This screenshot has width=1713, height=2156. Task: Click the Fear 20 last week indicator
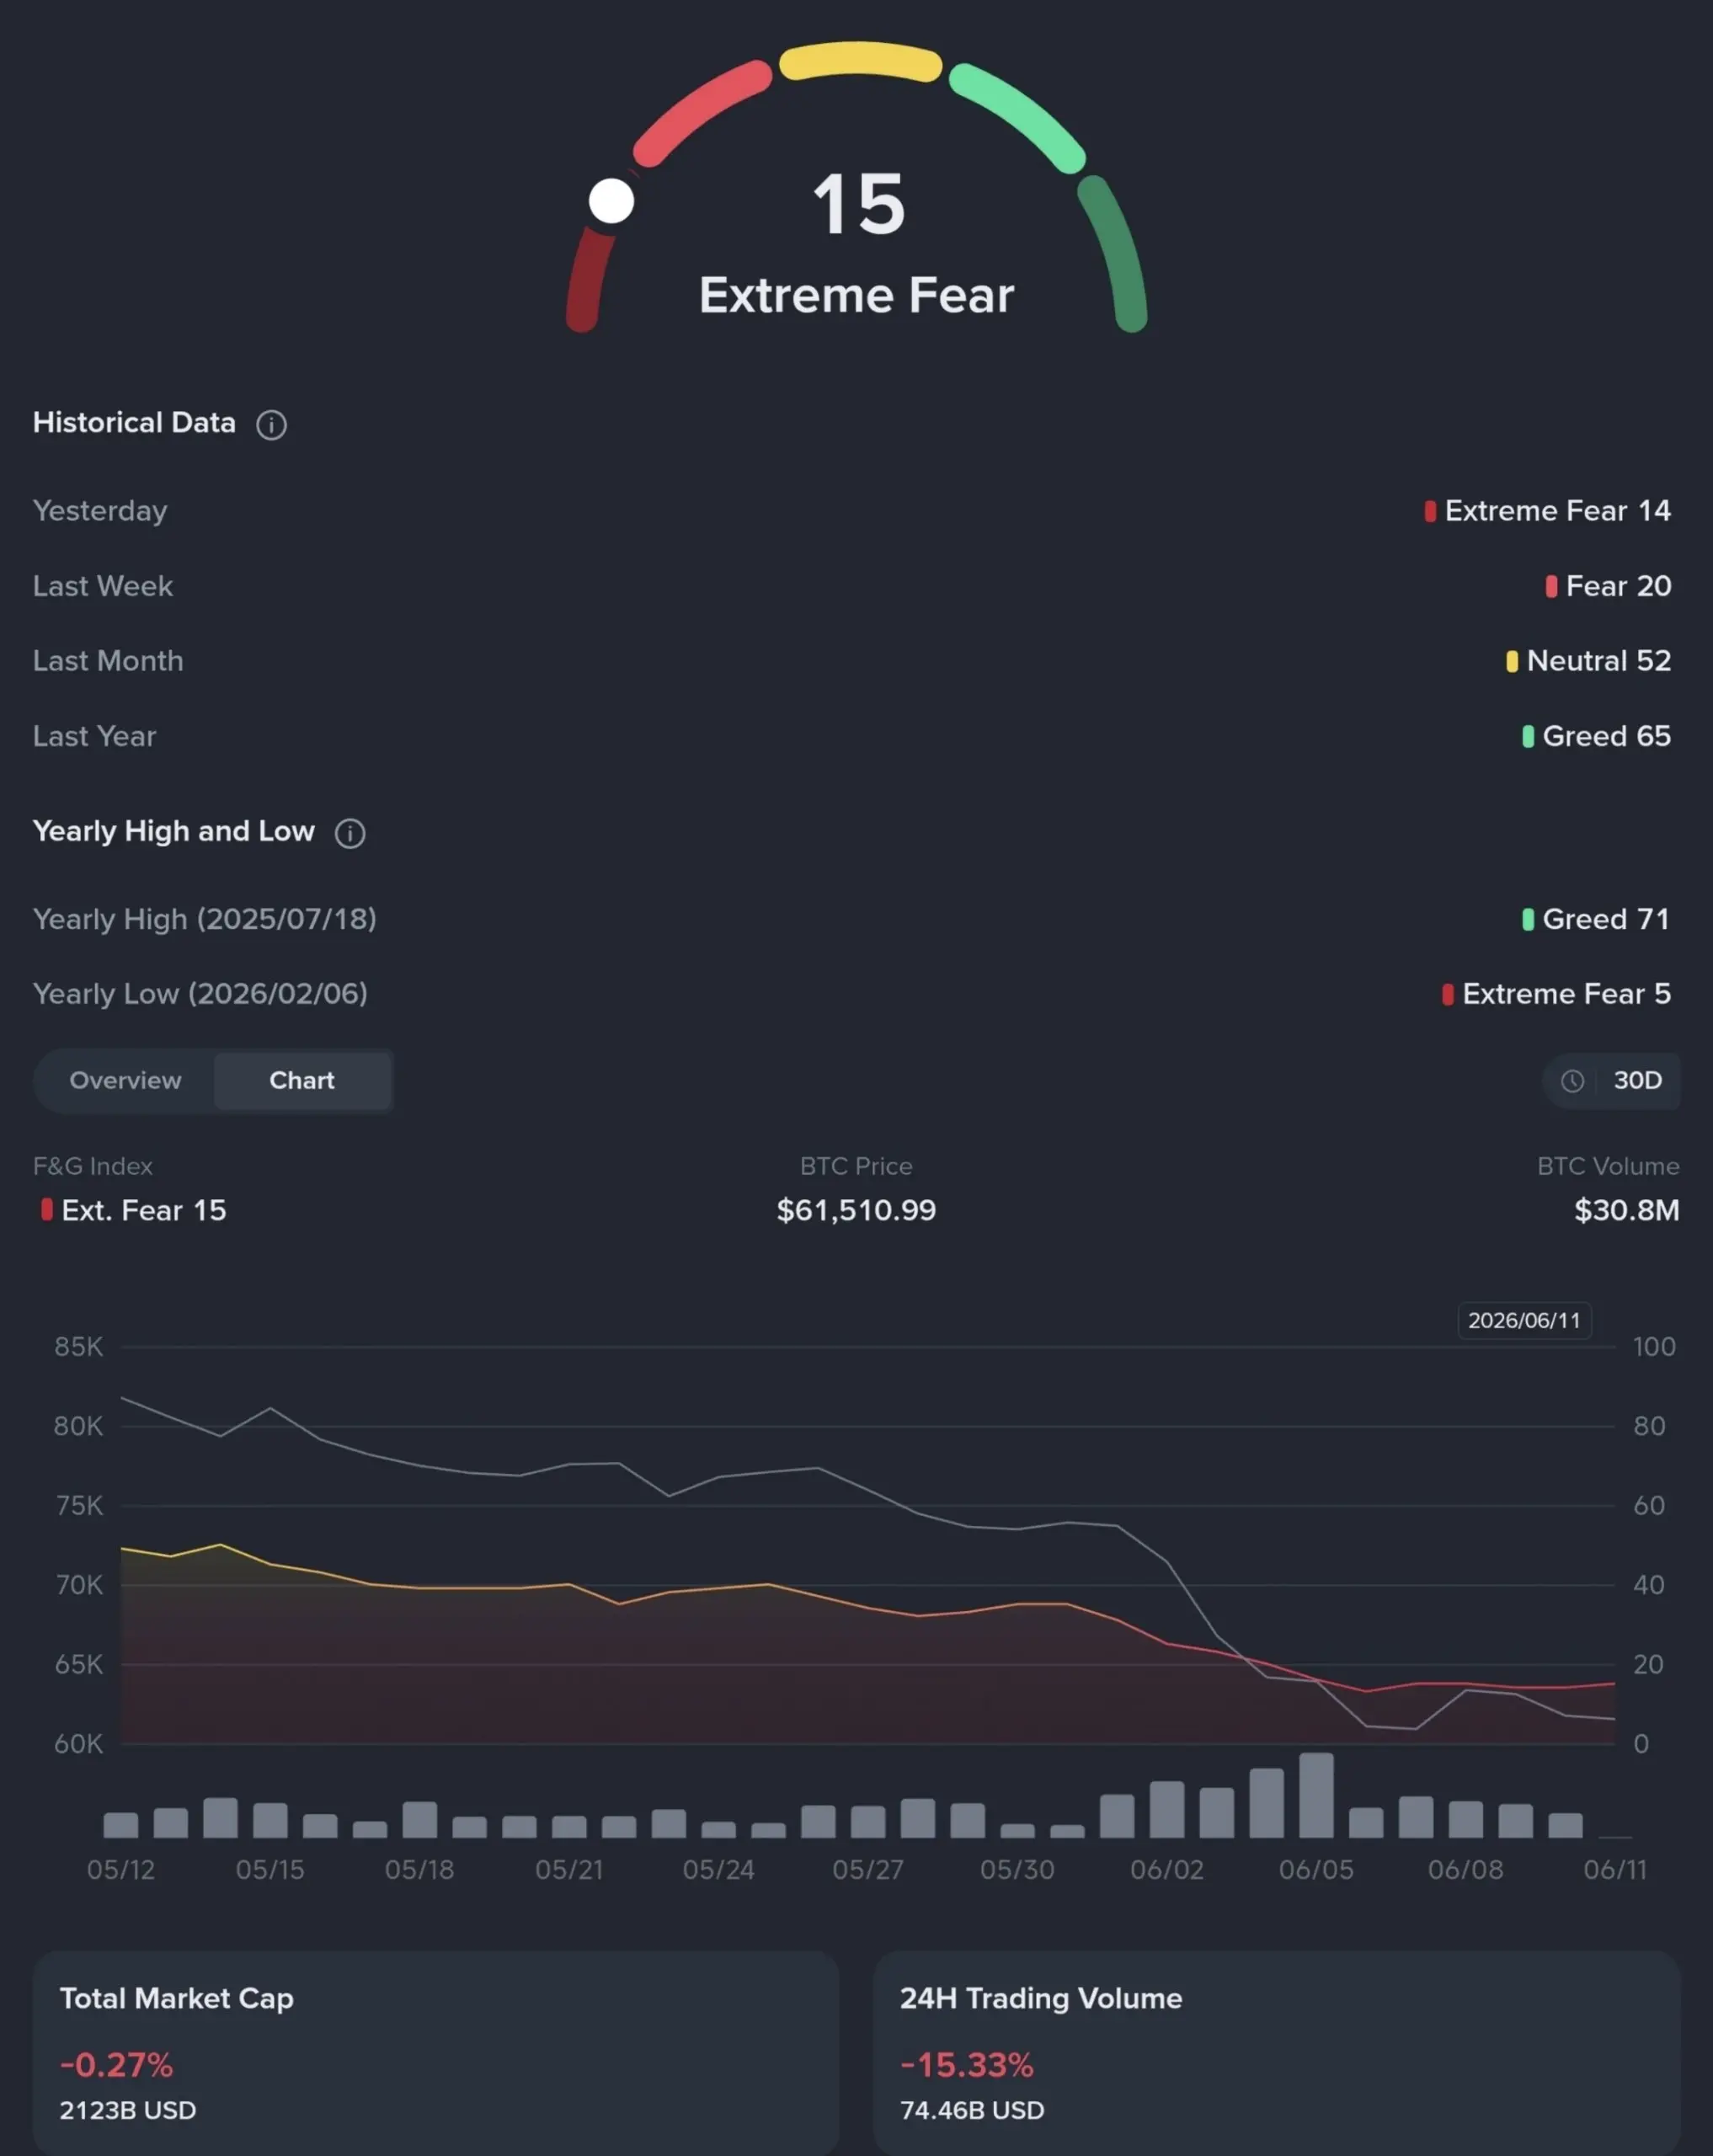point(1608,586)
